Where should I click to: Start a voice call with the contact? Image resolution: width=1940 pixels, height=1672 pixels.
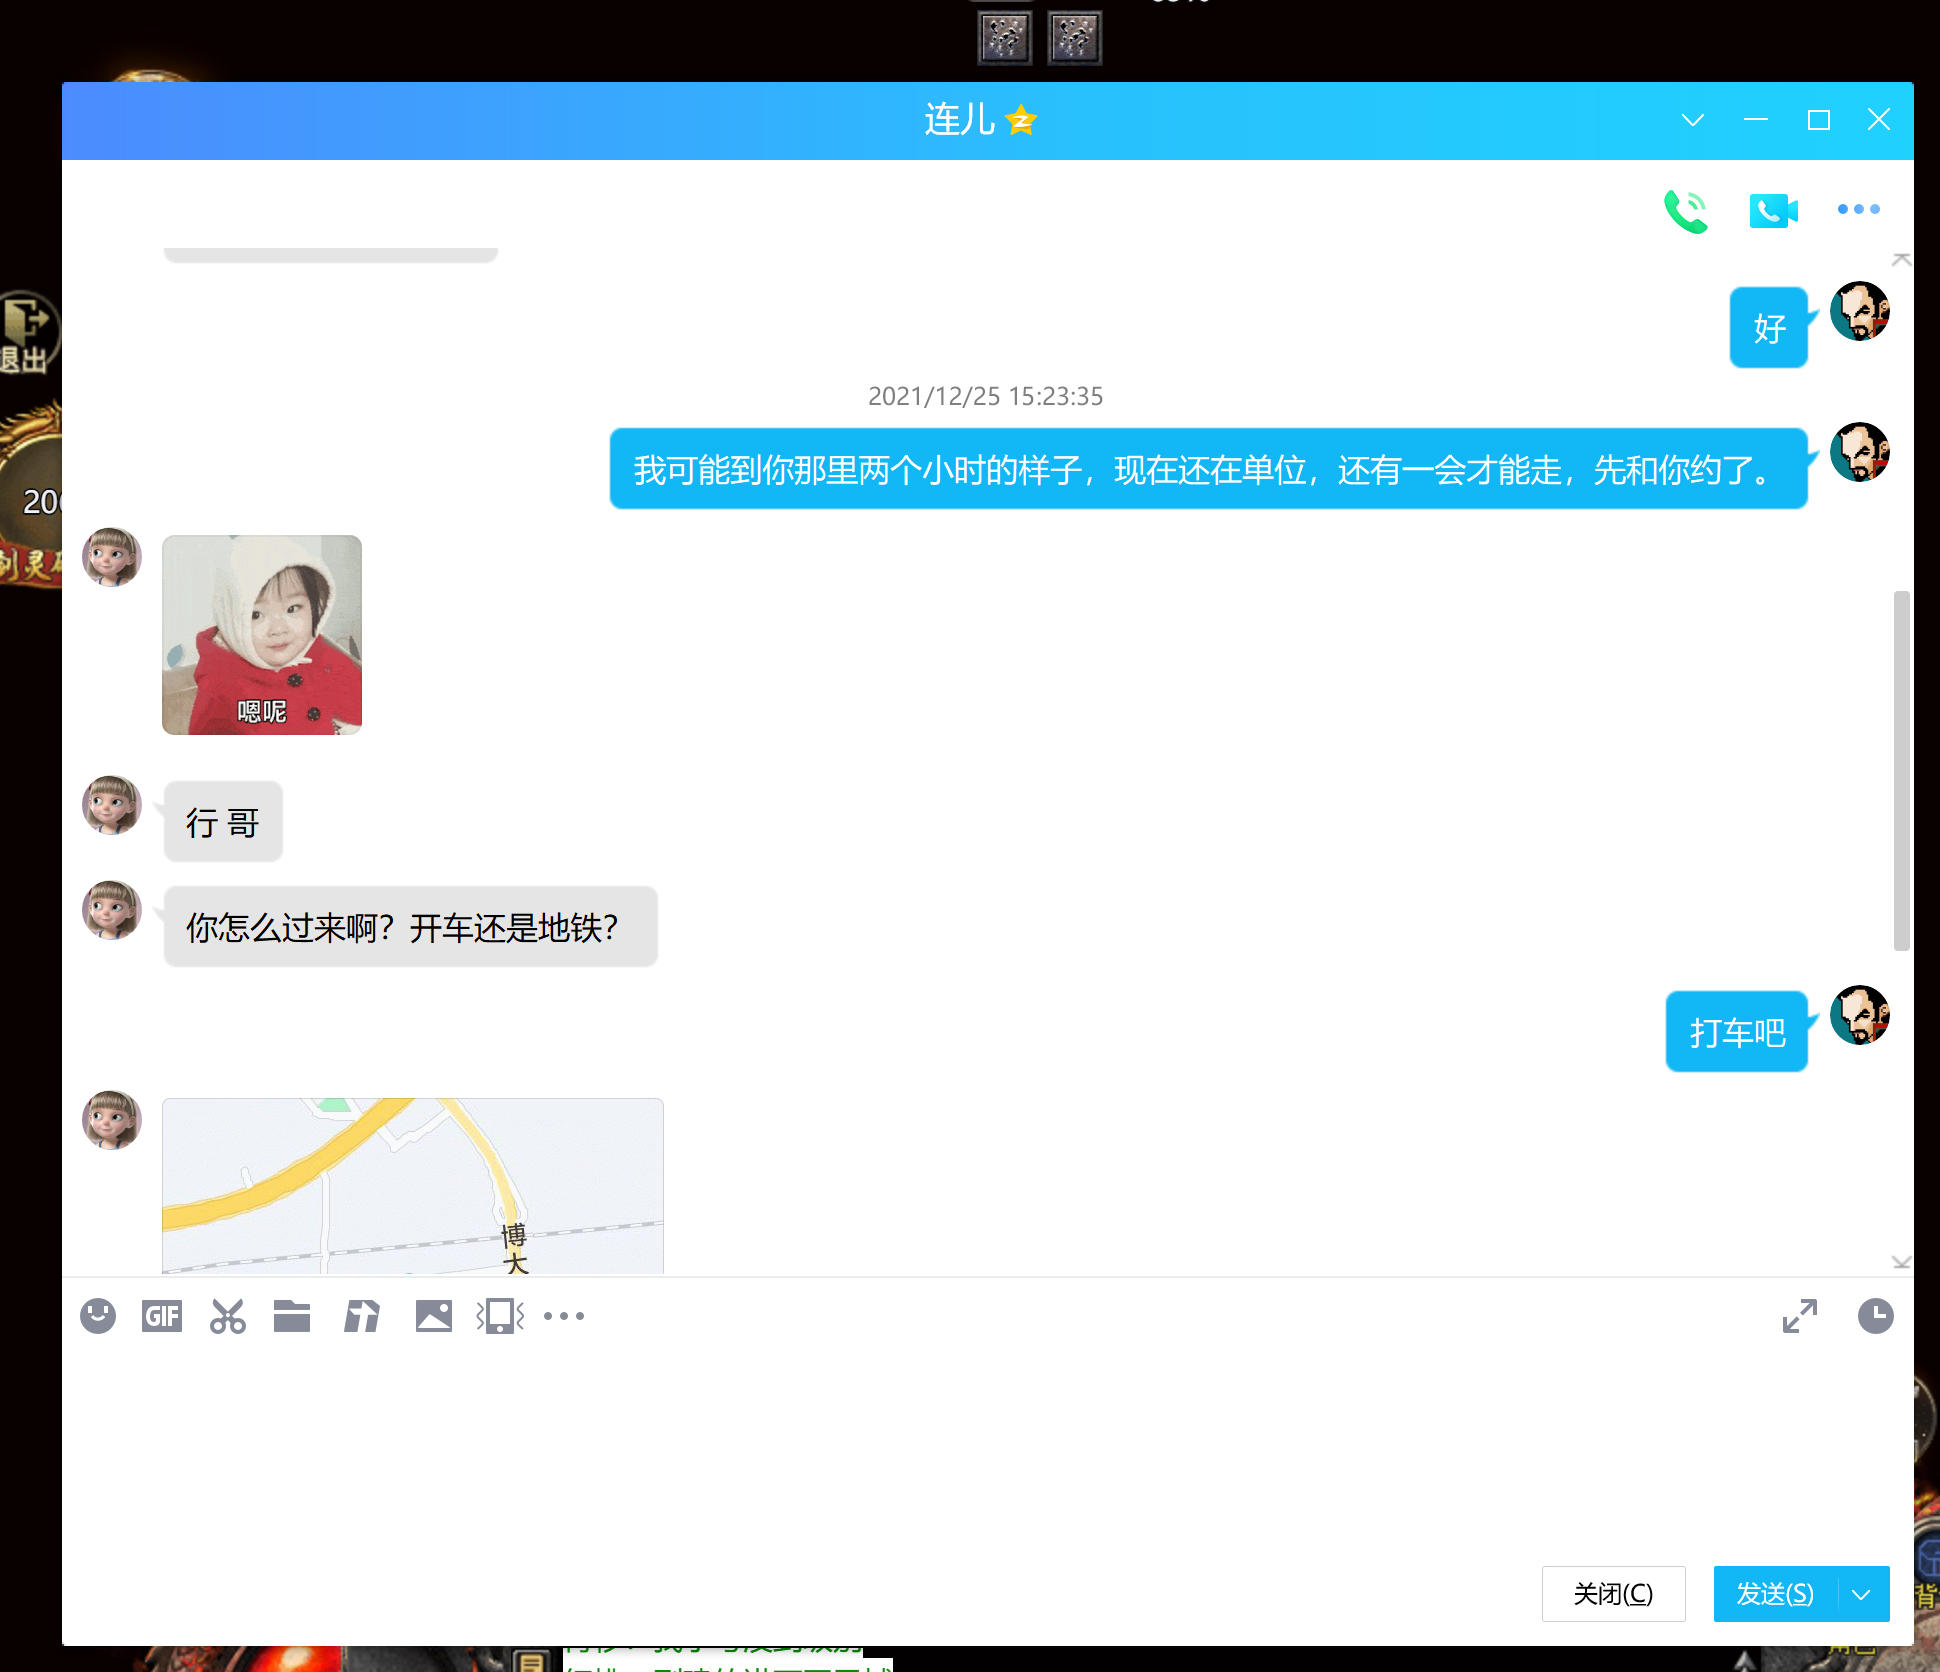(1686, 211)
